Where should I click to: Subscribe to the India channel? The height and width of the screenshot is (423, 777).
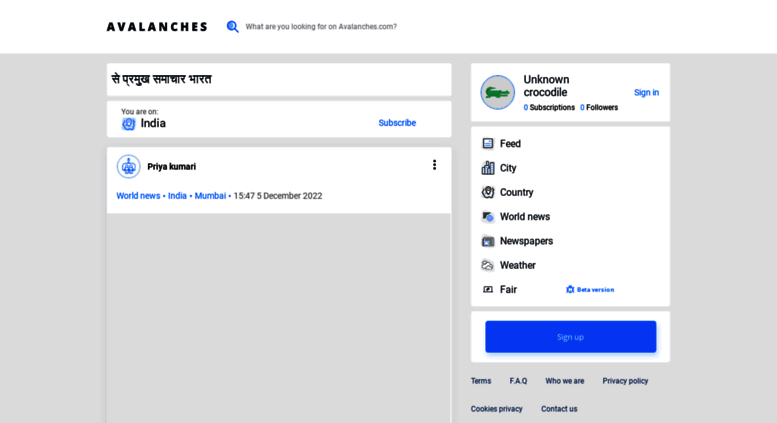(x=397, y=123)
